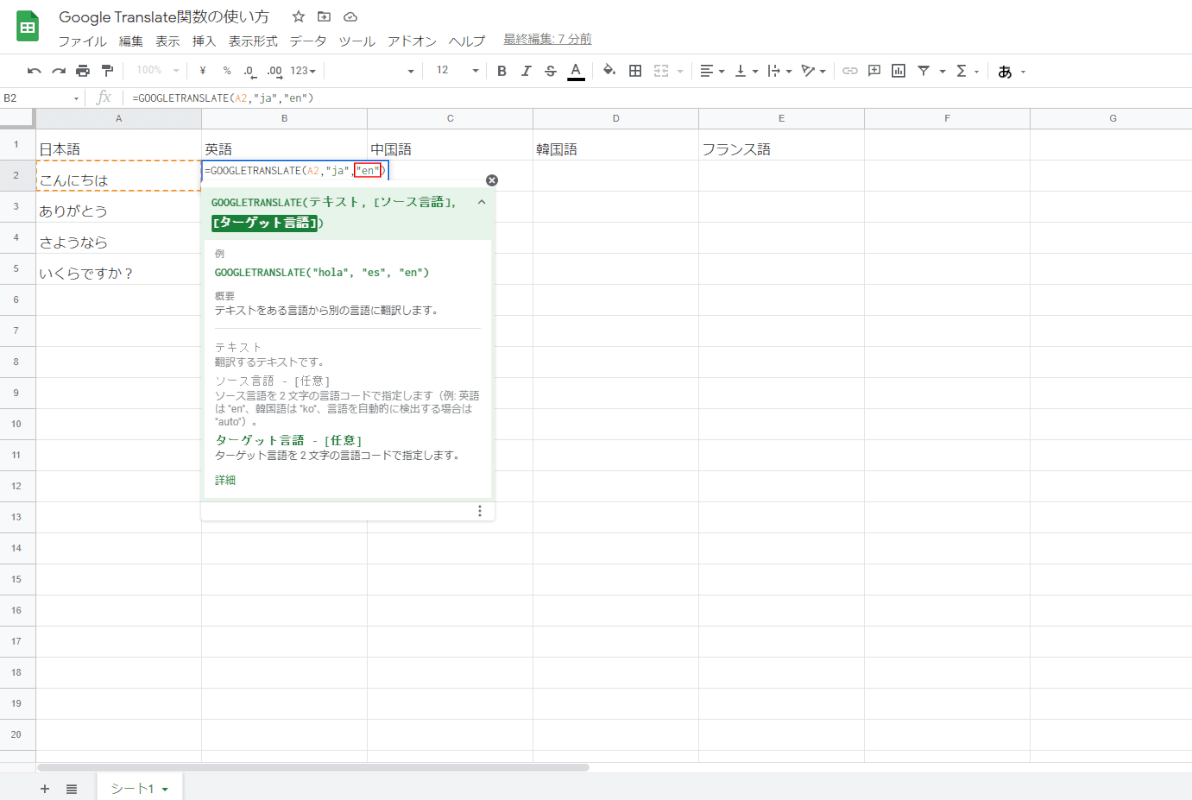The image size is (1192, 800).
Task: Open the fill color bucket
Action: point(609,71)
